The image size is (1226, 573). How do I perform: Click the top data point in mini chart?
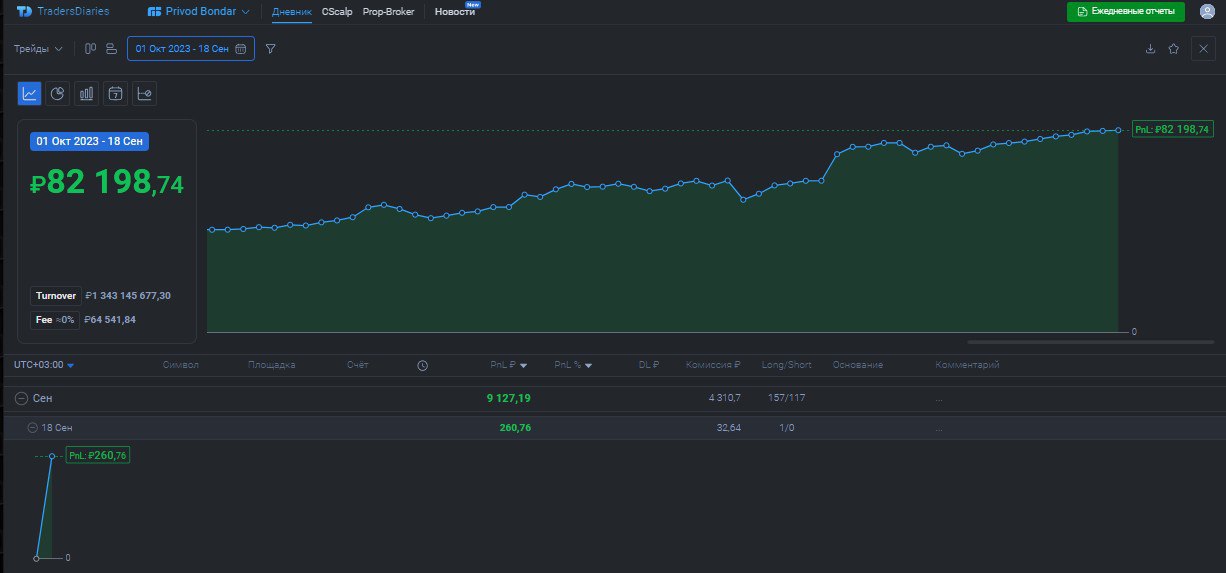point(52,456)
